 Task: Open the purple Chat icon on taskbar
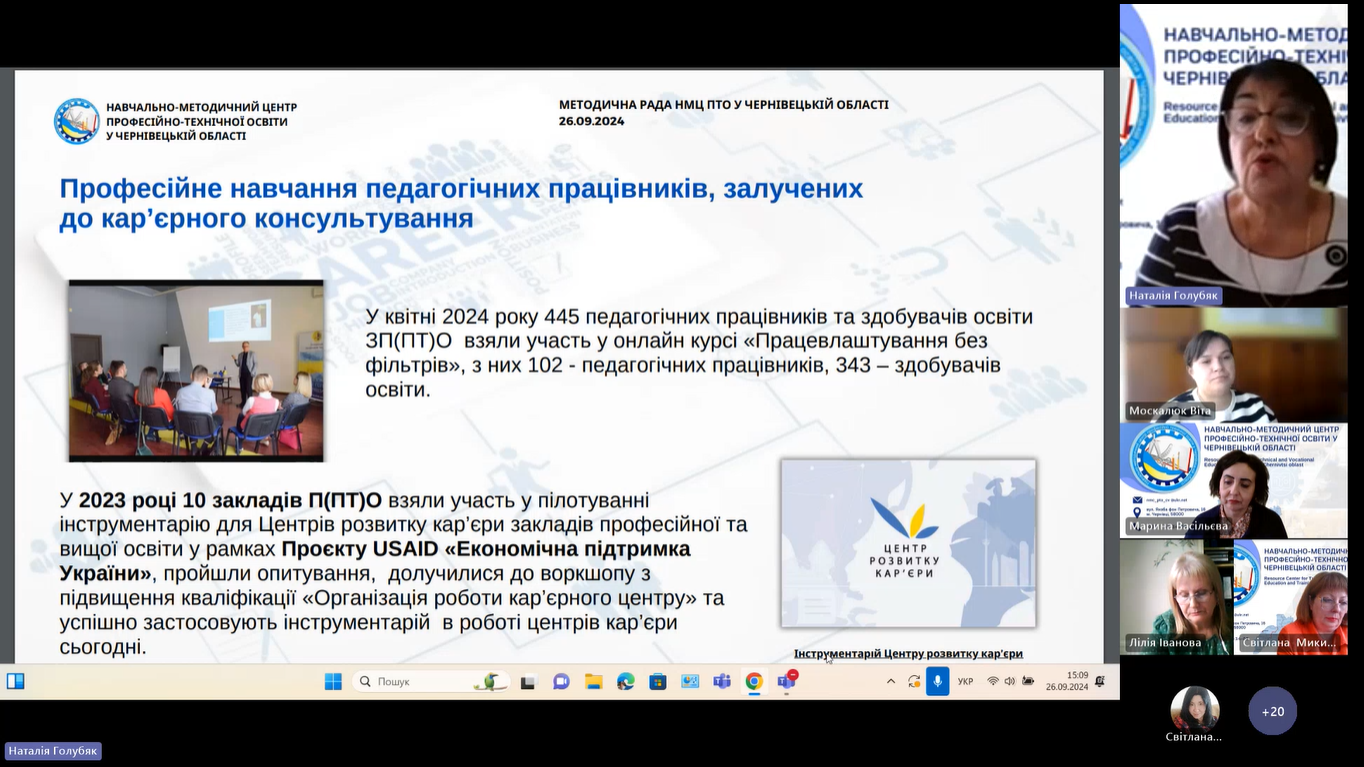[x=561, y=682]
